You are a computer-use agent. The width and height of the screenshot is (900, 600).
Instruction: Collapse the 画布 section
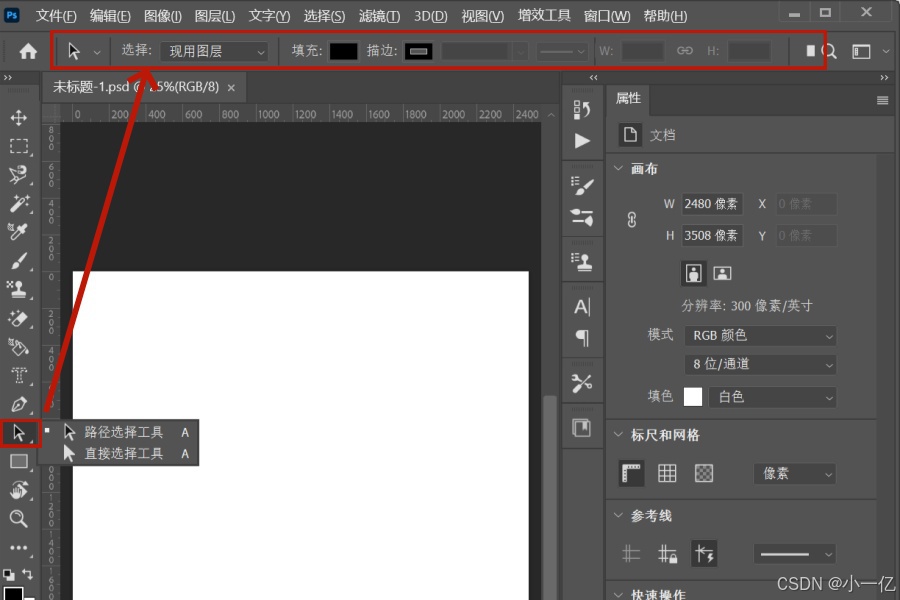click(618, 169)
